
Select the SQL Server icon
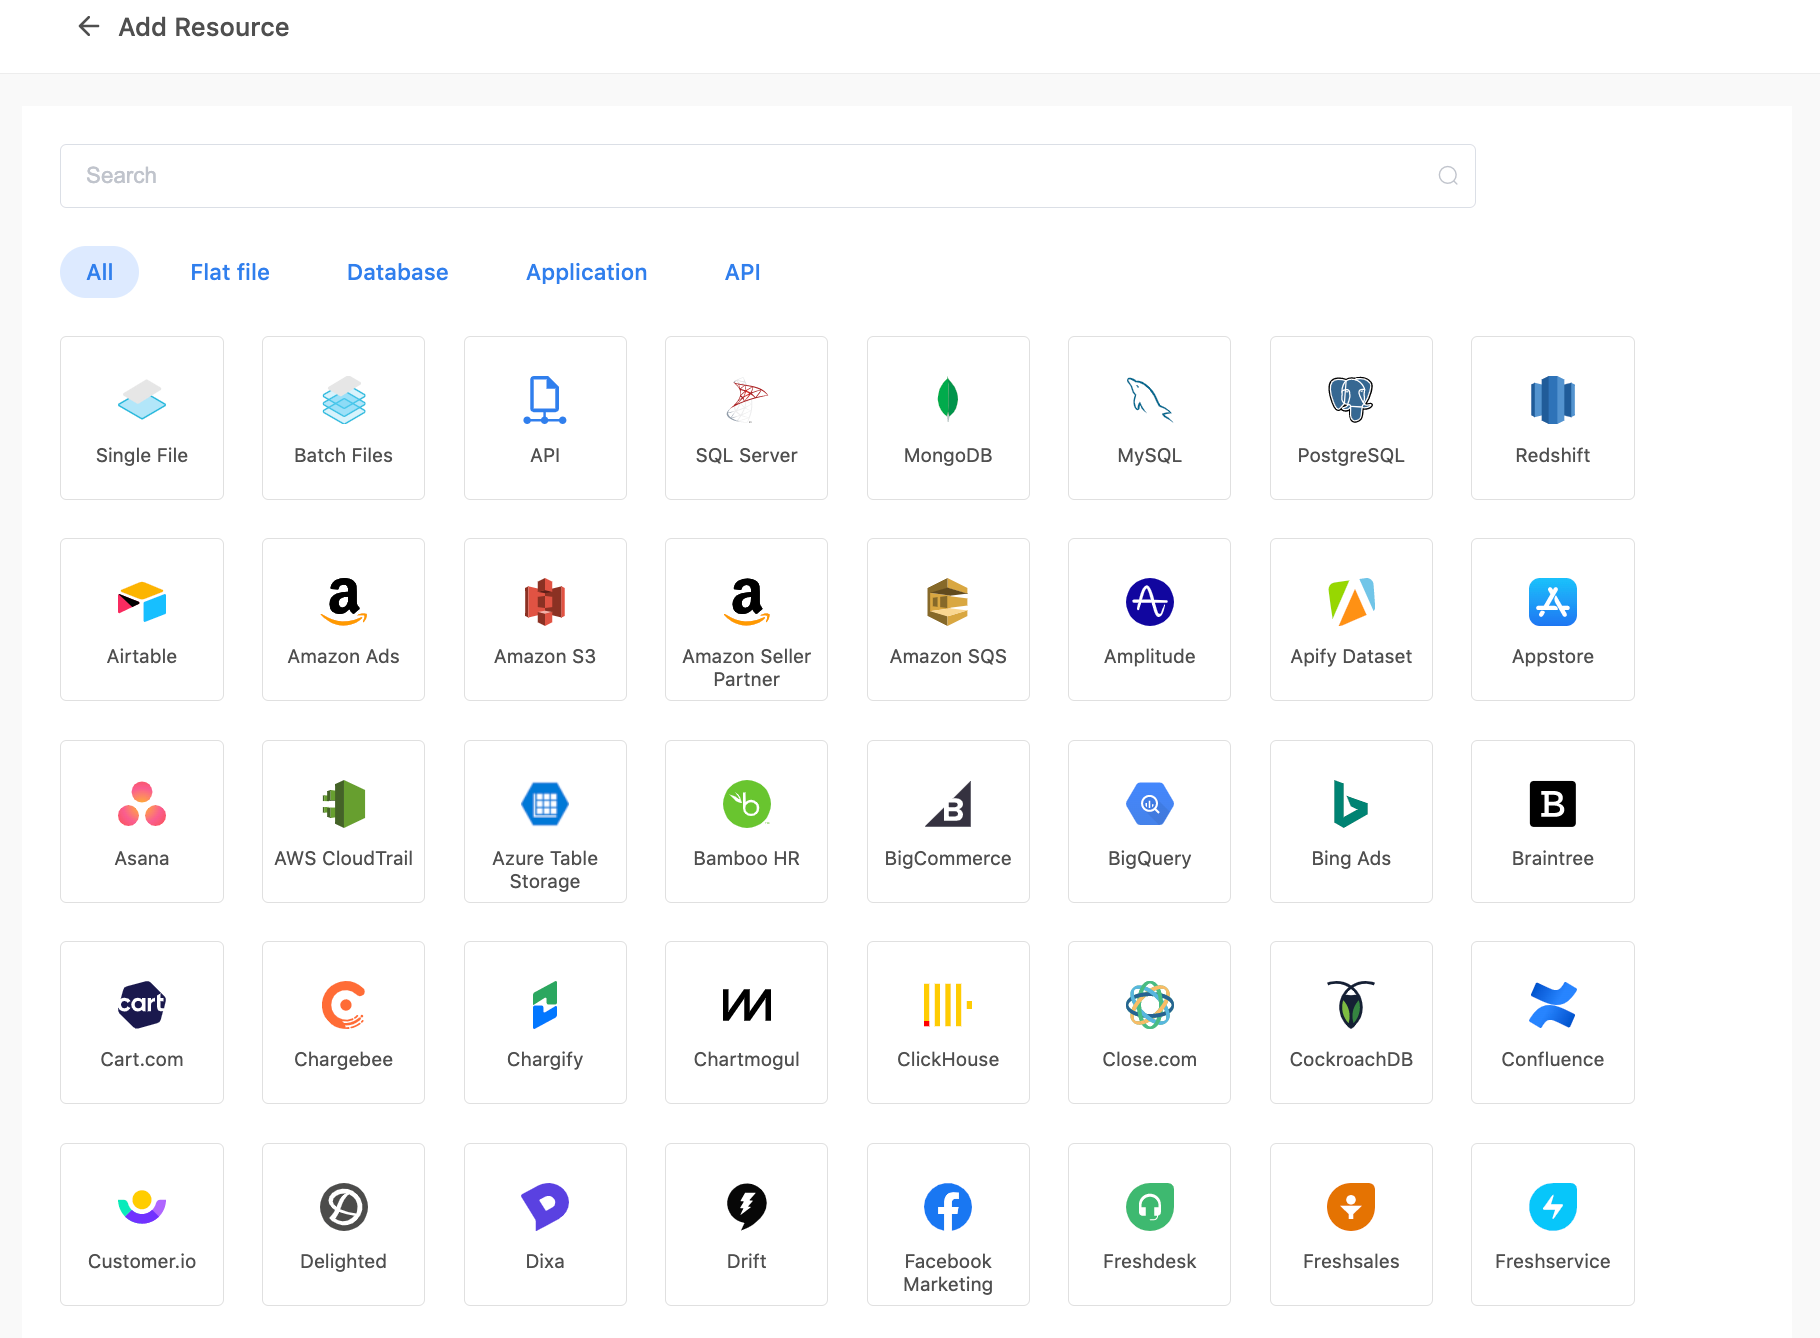point(747,400)
